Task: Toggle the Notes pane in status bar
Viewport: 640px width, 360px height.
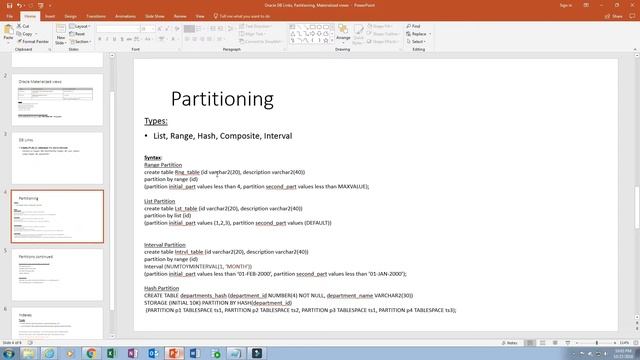Action: [510, 343]
